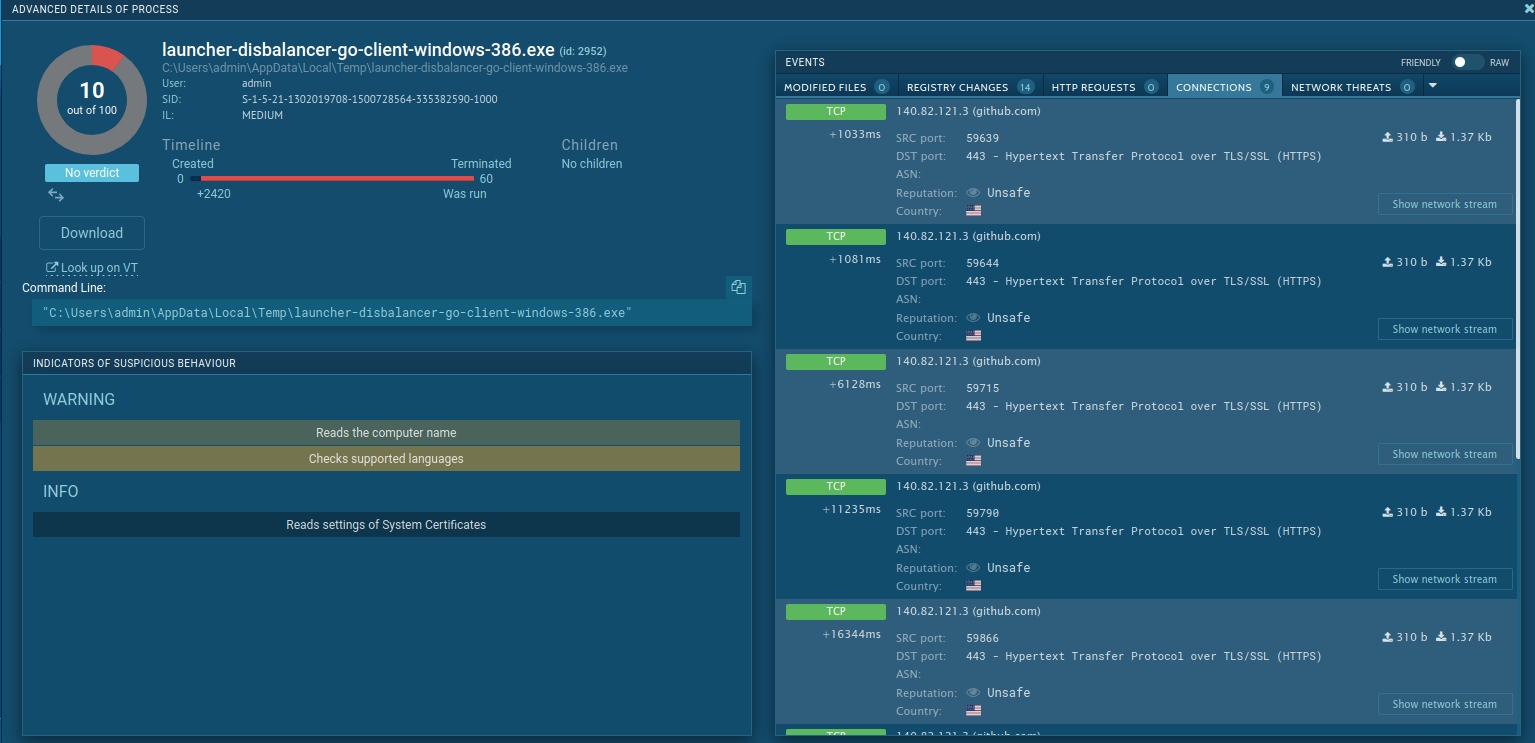This screenshot has width=1535, height=743.
Task: Toggle the Friendly/Raw events switch
Action: click(1467, 62)
